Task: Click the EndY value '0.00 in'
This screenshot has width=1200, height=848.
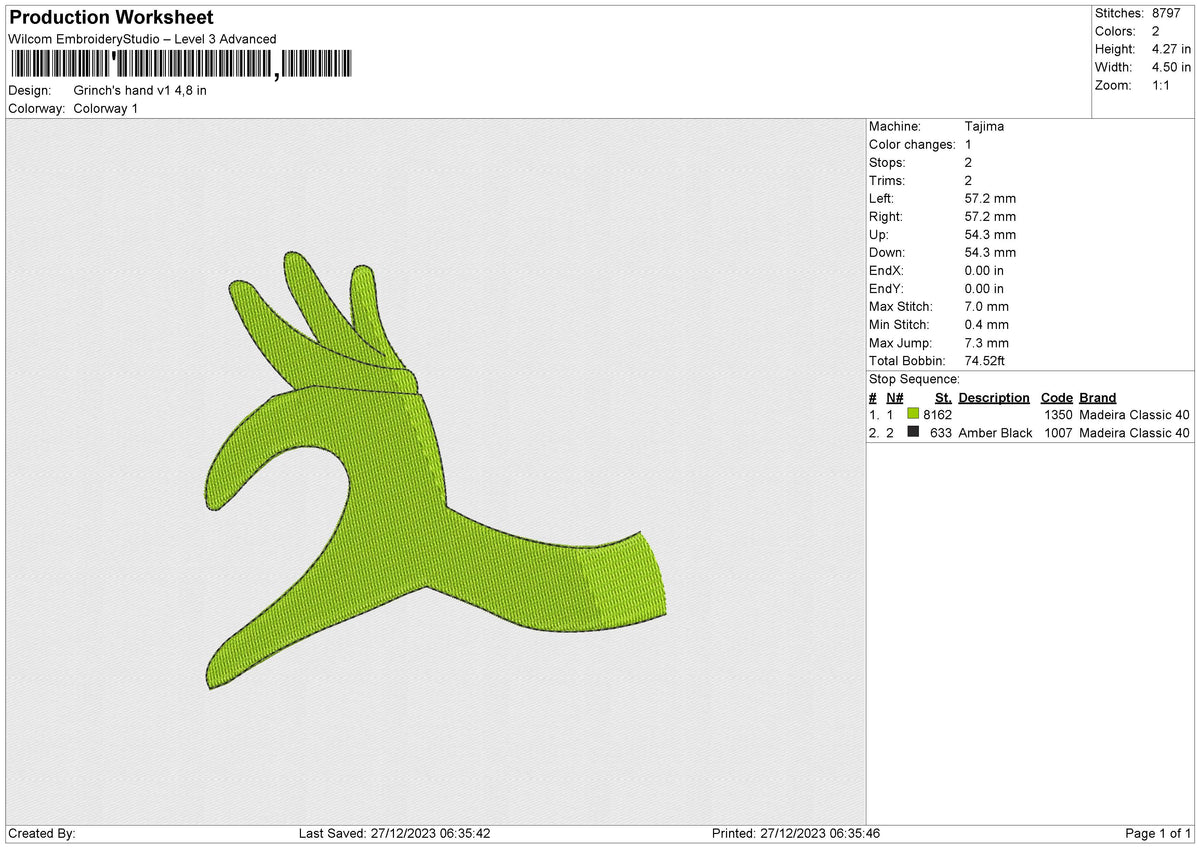Action: tap(984, 288)
